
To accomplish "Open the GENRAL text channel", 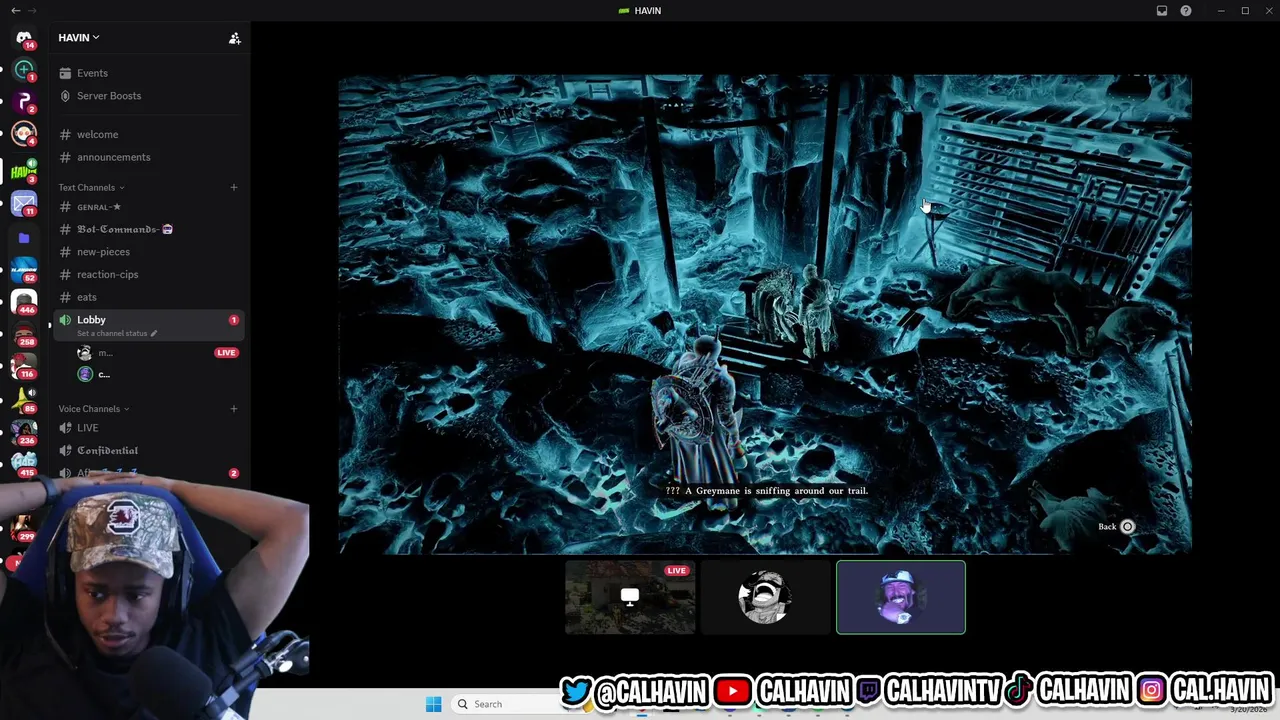I will pos(150,207).
